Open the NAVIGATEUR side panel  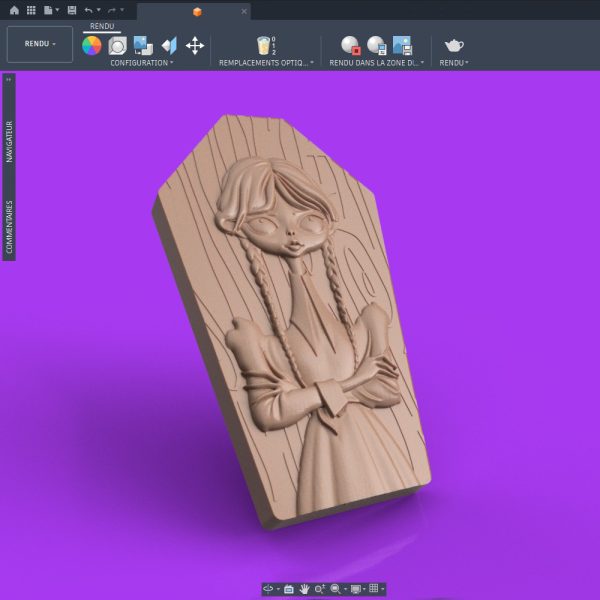point(9,142)
